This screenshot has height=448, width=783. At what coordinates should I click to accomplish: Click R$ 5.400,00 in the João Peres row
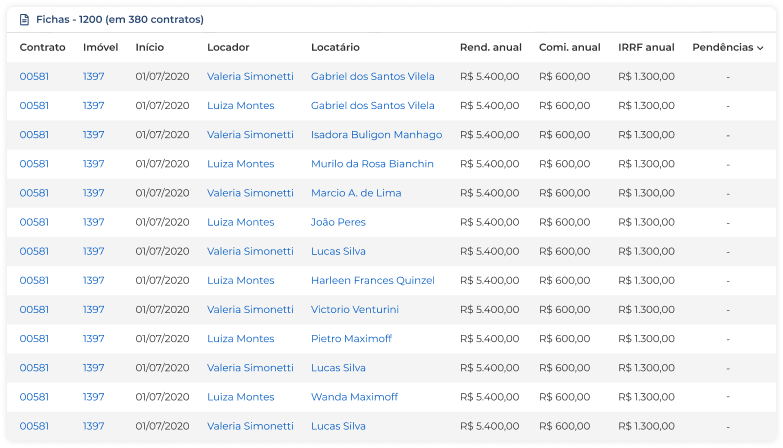click(489, 222)
